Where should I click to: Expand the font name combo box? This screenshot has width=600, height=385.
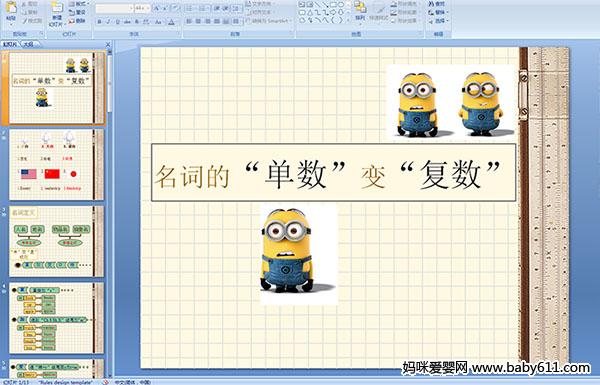pyautogui.click(x=114, y=8)
